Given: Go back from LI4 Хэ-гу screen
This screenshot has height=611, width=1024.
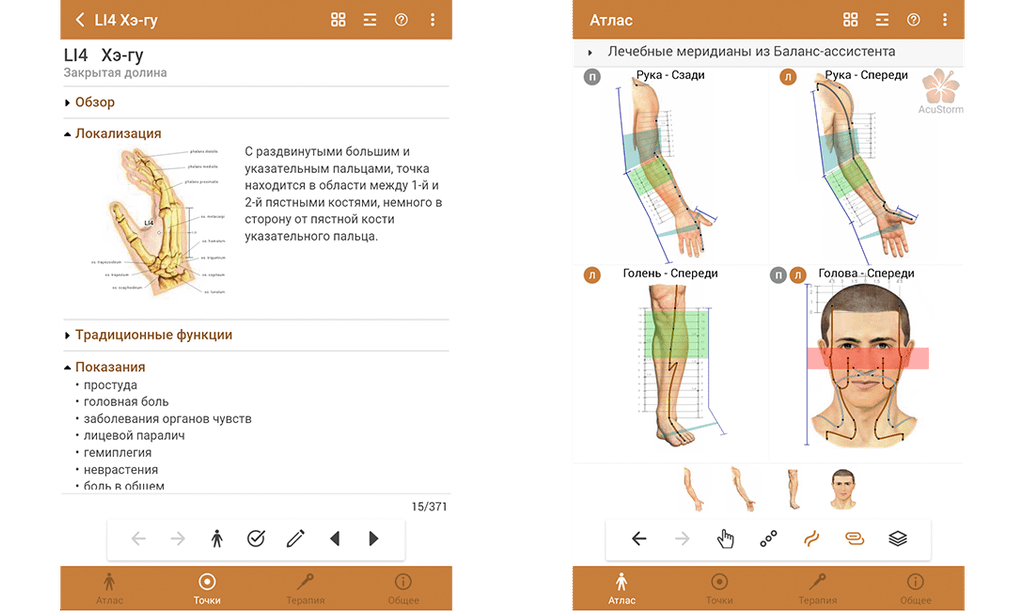Looking at the screenshot, I should (x=80, y=20).
